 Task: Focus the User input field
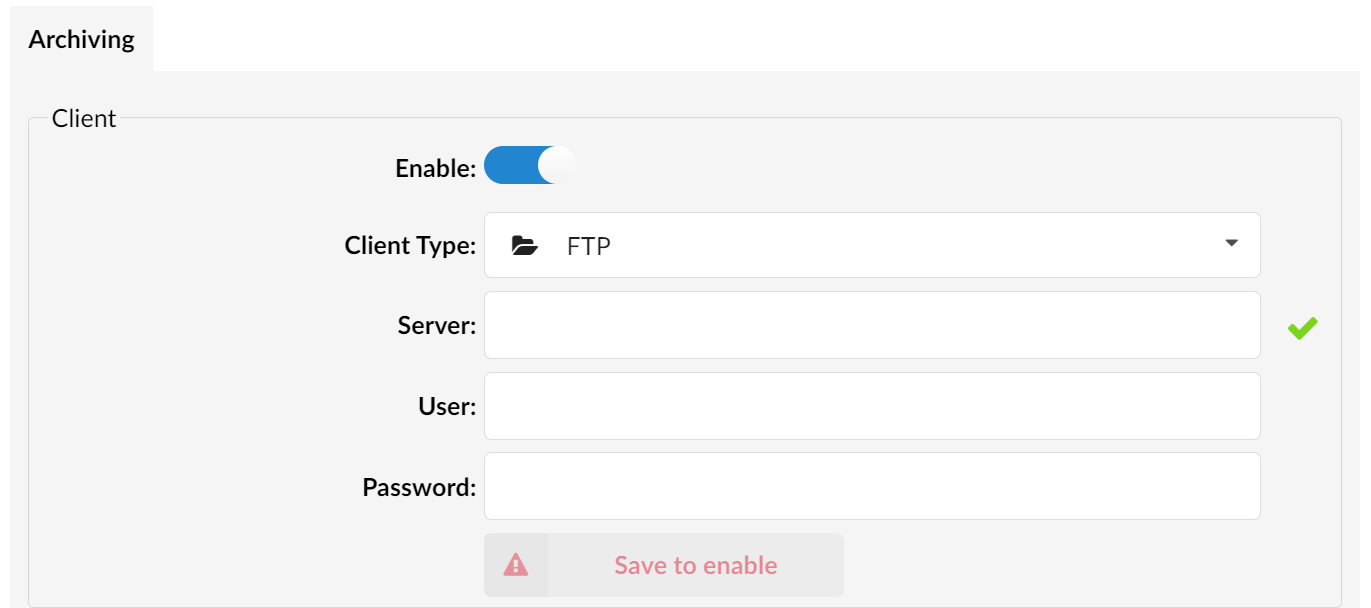(x=872, y=406)
